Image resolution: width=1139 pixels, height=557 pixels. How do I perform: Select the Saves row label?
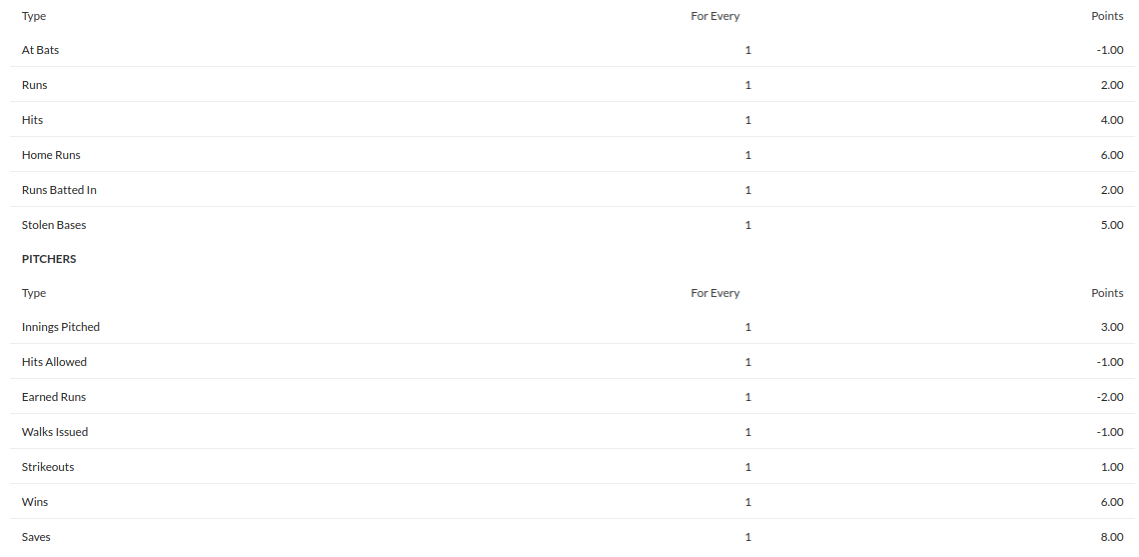click(36, 537)
